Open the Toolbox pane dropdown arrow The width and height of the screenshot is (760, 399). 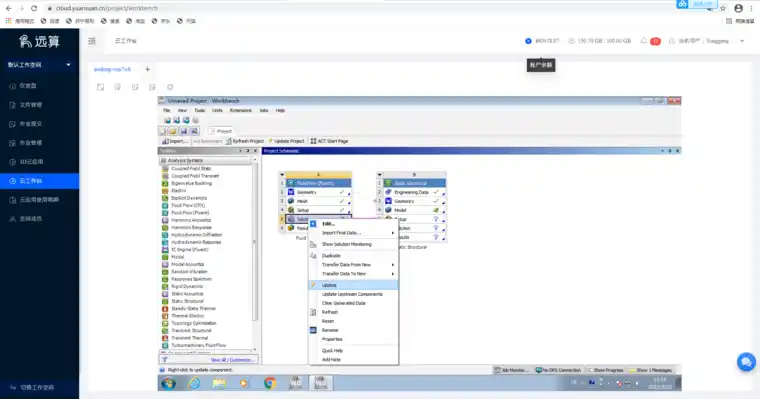[240, 151]
